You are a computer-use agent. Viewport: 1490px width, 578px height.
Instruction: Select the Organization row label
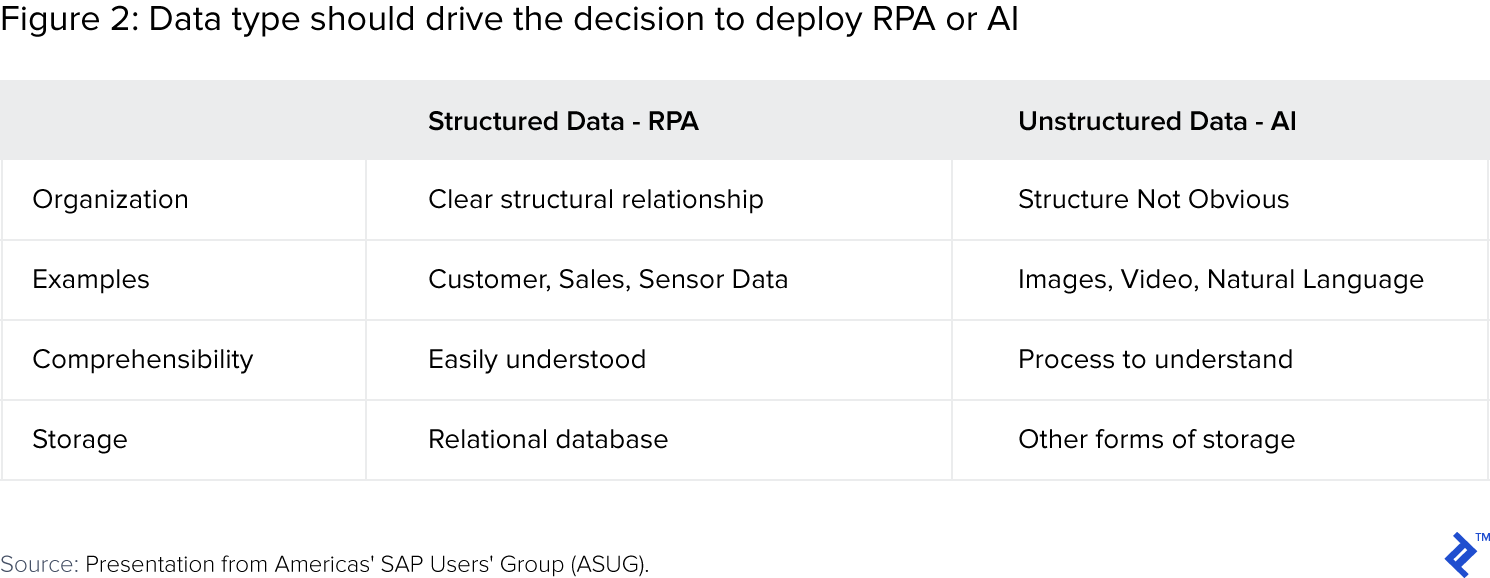point(110,199)
